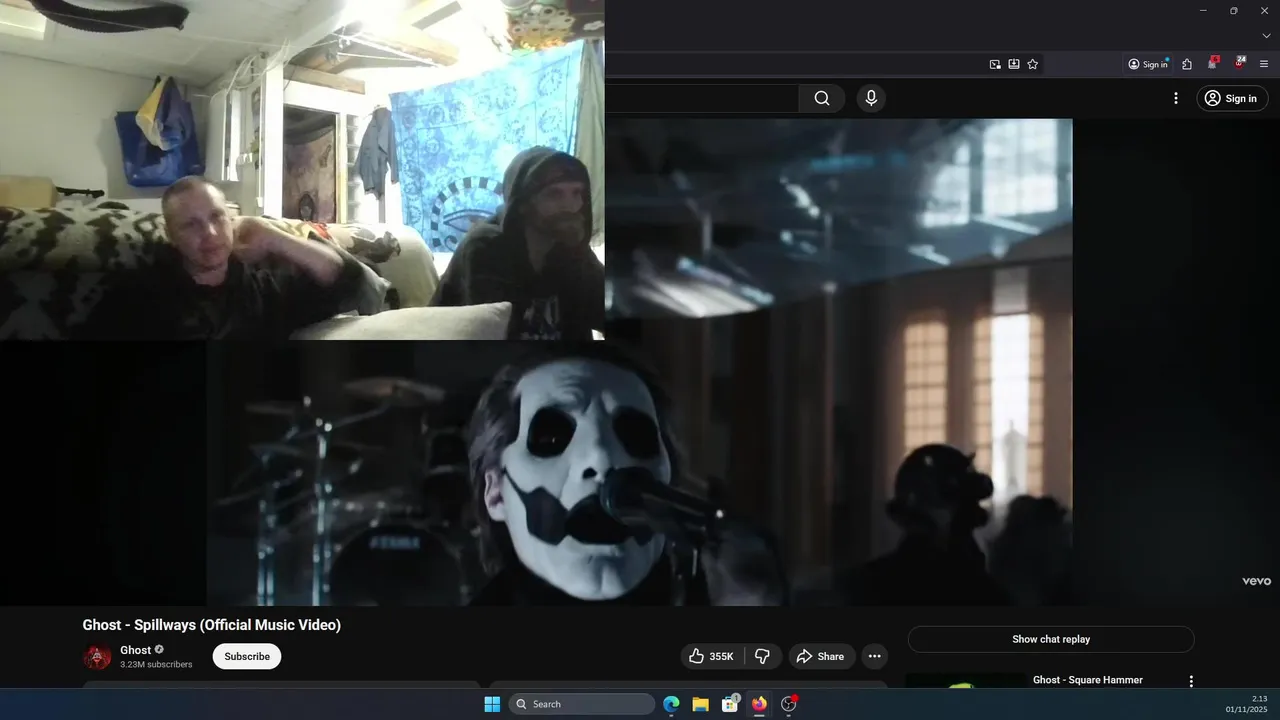Screen dimensions: 1280x720
Task: Open OBS Studio from taskbar
Action: coord(788,704)
